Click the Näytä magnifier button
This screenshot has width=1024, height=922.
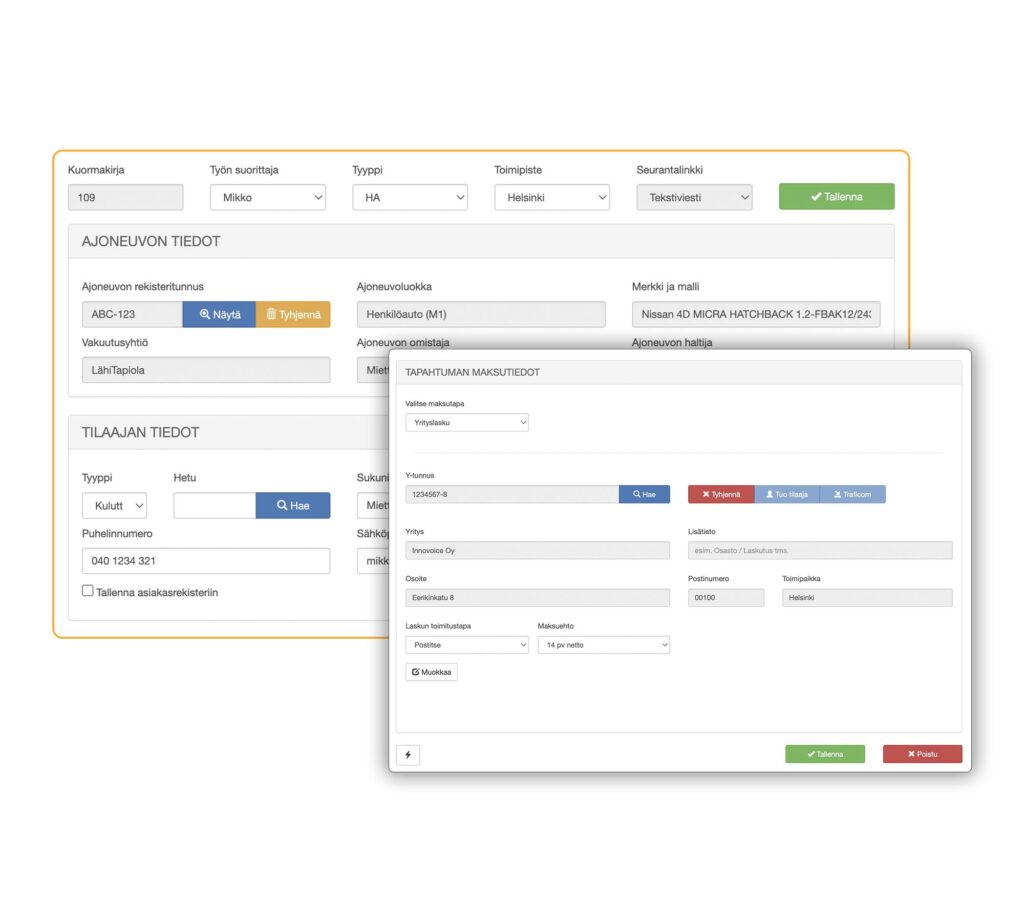coord(219,314)
